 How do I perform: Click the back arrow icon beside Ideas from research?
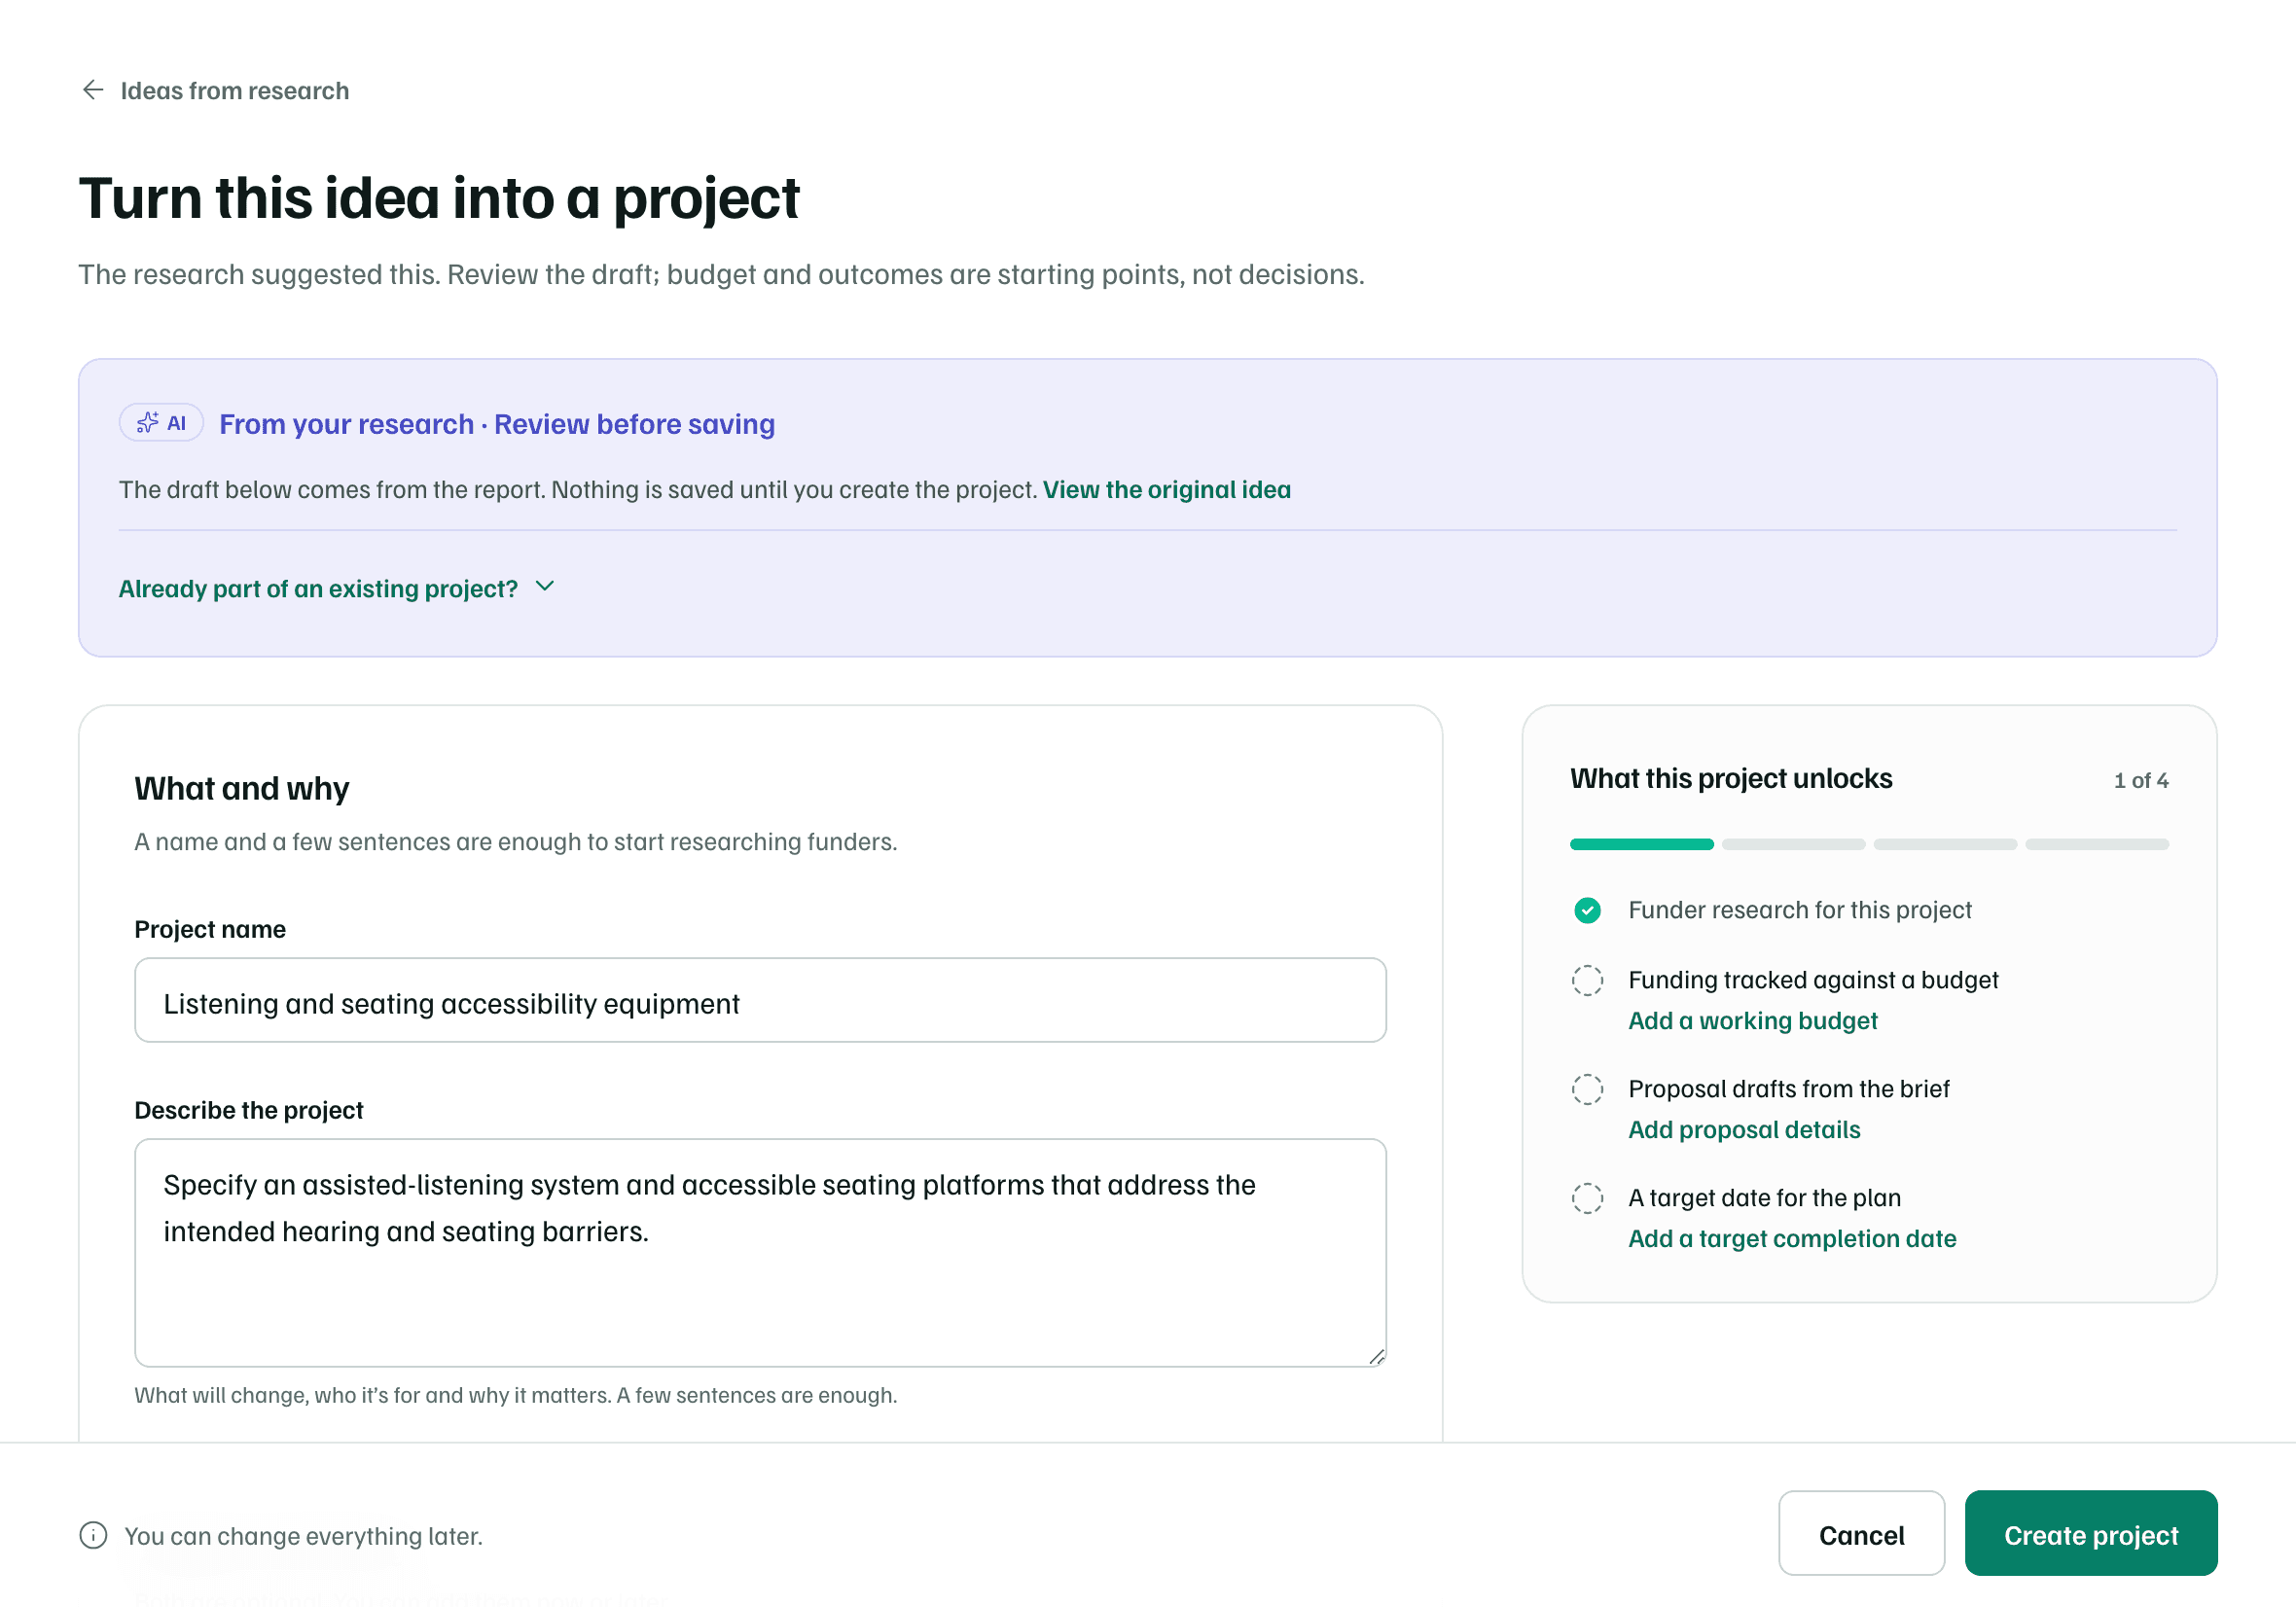[93, 90]
